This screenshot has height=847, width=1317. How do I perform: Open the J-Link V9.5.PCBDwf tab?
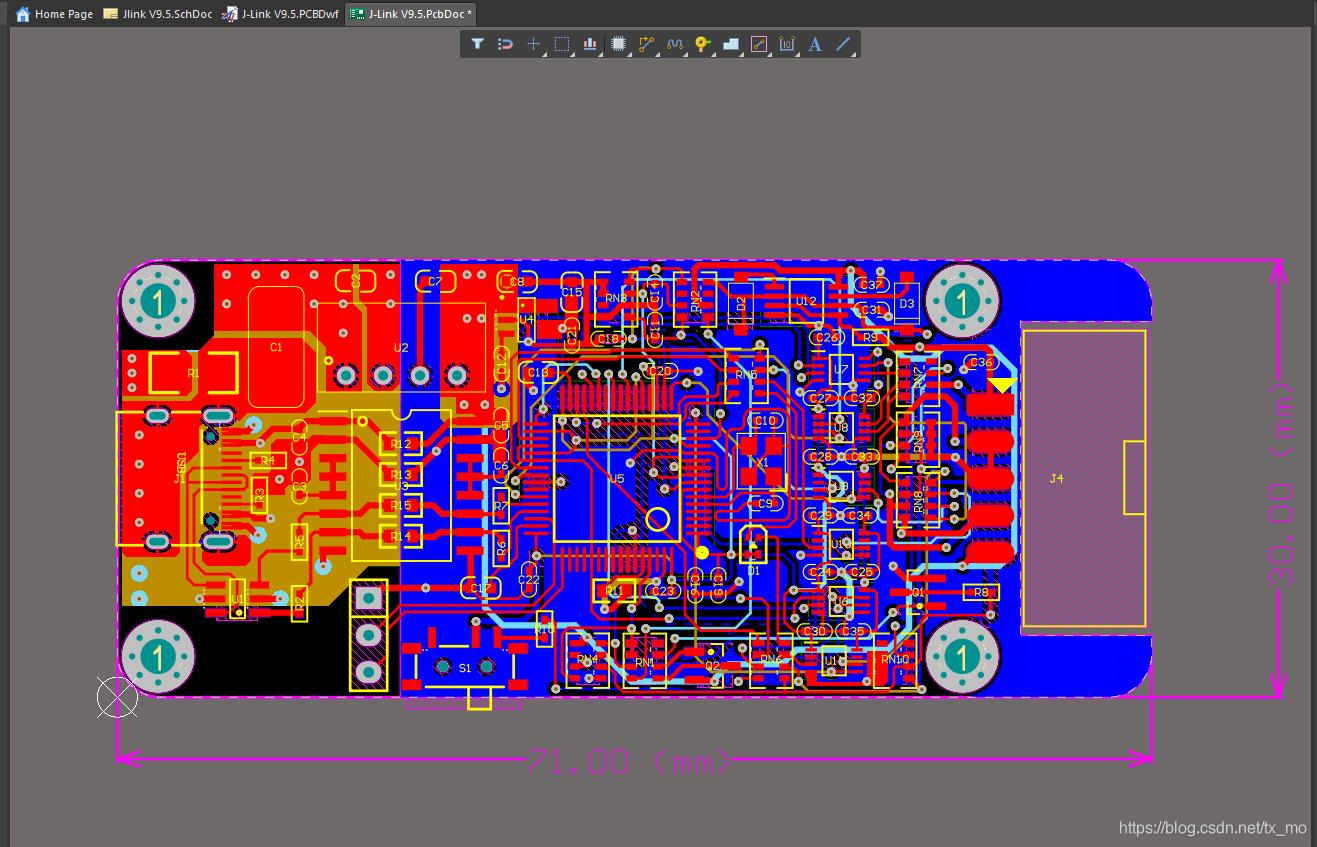point(281,14)
